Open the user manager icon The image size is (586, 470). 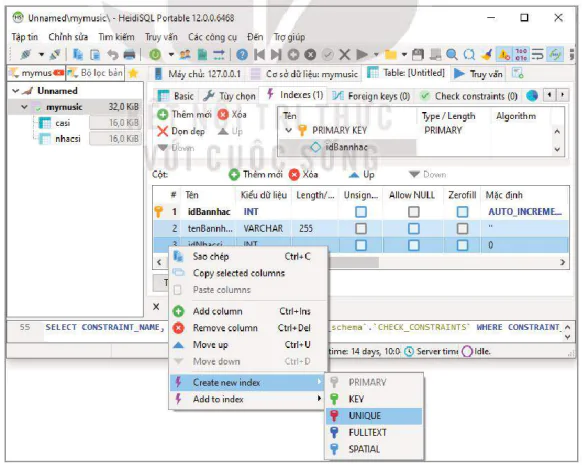(x=185, y=55)
